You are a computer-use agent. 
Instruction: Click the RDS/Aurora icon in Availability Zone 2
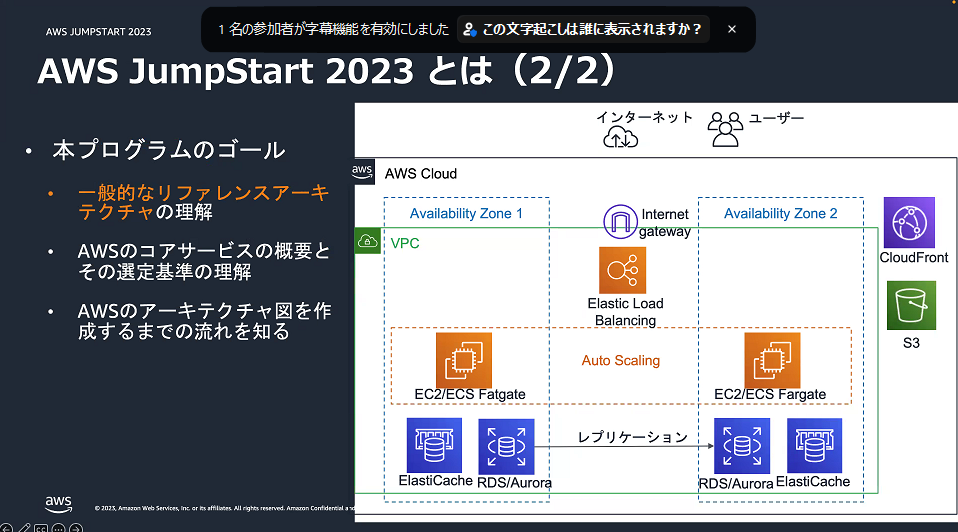pyautogui.click(x=742, y=446)
